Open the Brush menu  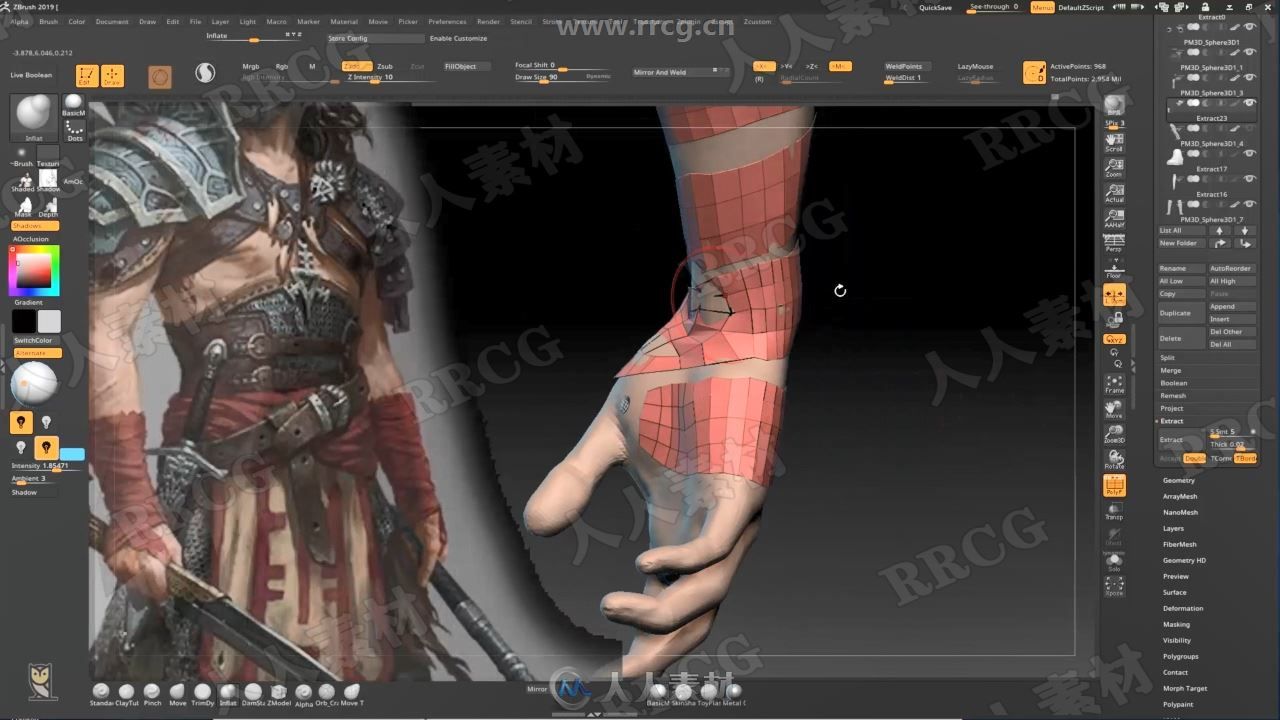(x=48, y=21)
